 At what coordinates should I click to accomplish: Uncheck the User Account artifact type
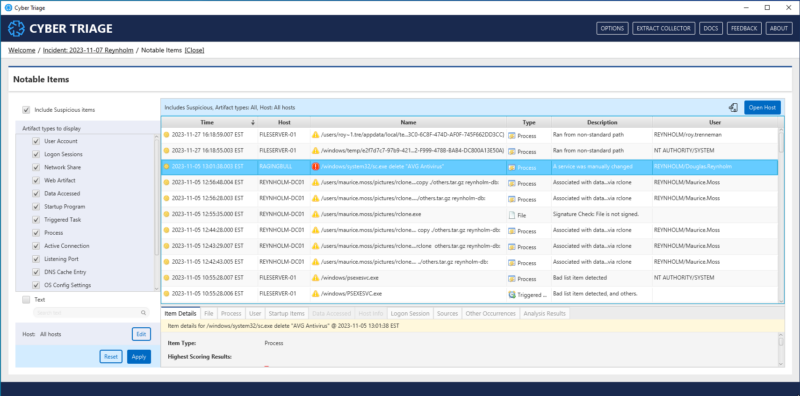coord(36,141)
